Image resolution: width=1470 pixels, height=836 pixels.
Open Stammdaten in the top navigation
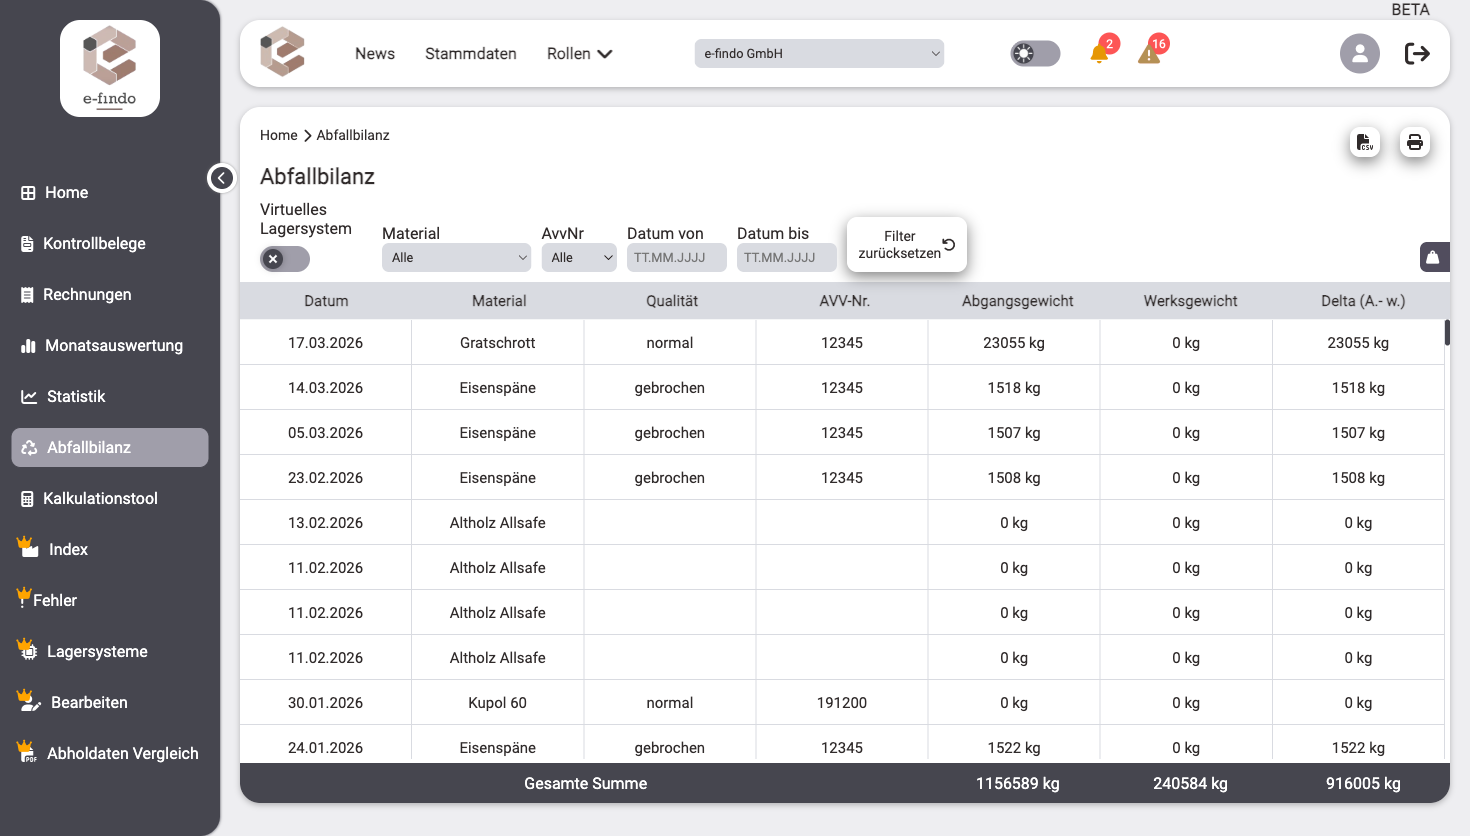click(471, 54)
